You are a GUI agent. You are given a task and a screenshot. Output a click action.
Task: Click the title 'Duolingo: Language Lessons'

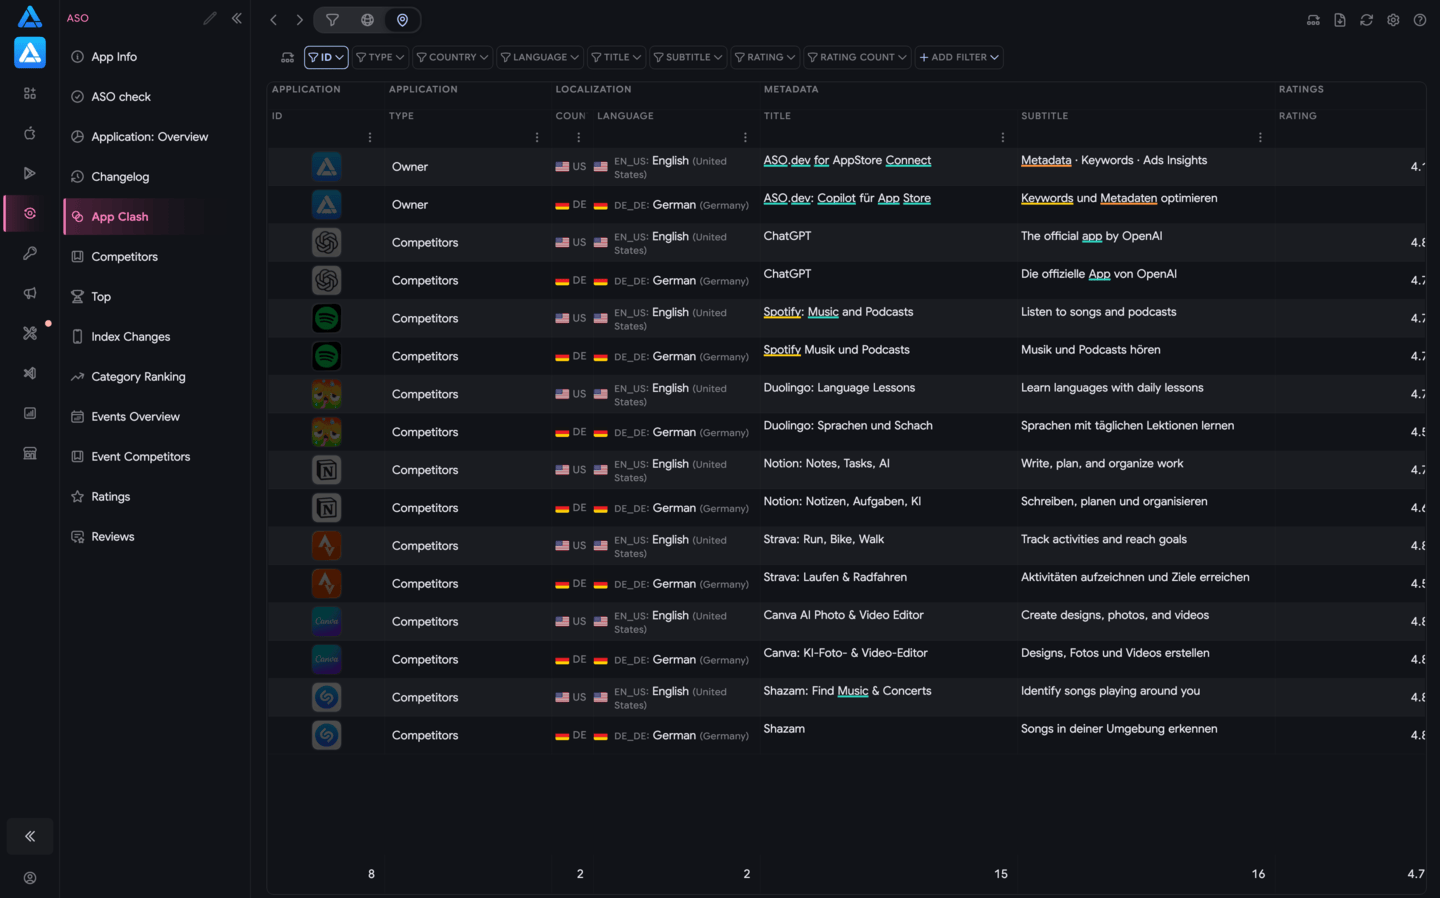839,388
